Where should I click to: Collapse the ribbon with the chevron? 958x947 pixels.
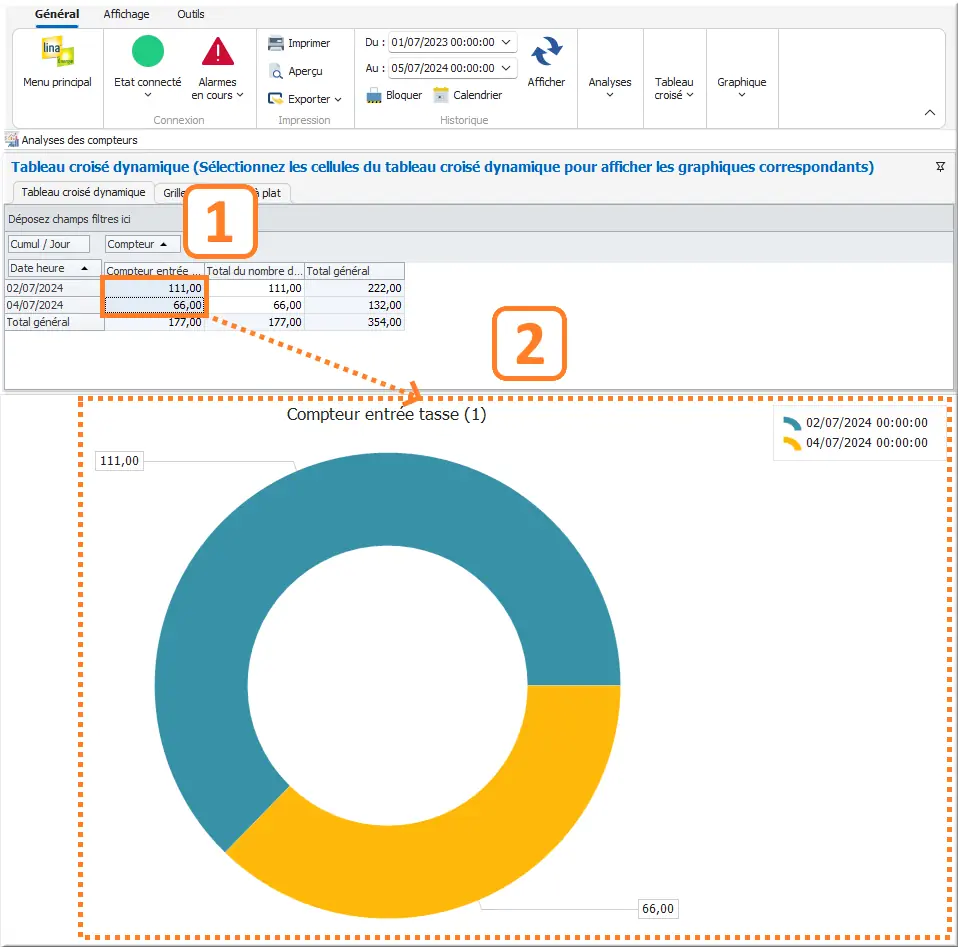930,112
